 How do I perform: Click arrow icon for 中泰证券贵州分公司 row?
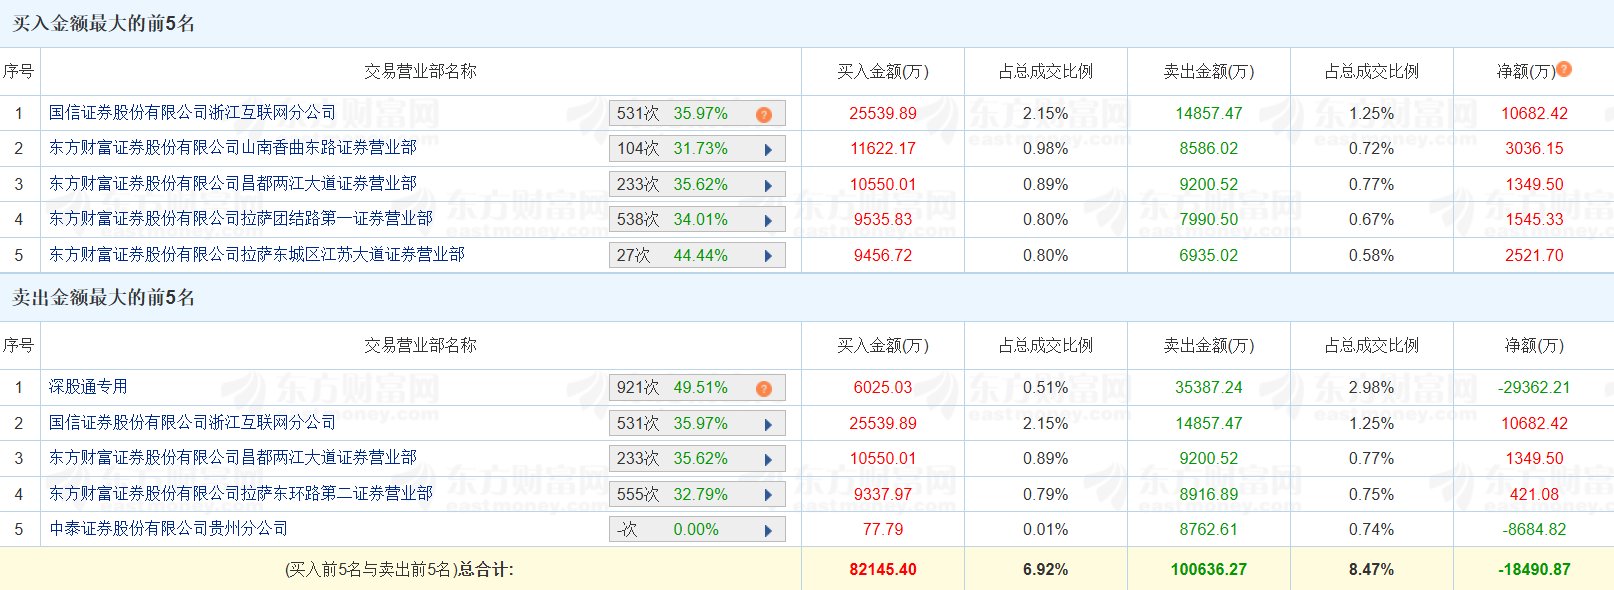coord(768,531)
